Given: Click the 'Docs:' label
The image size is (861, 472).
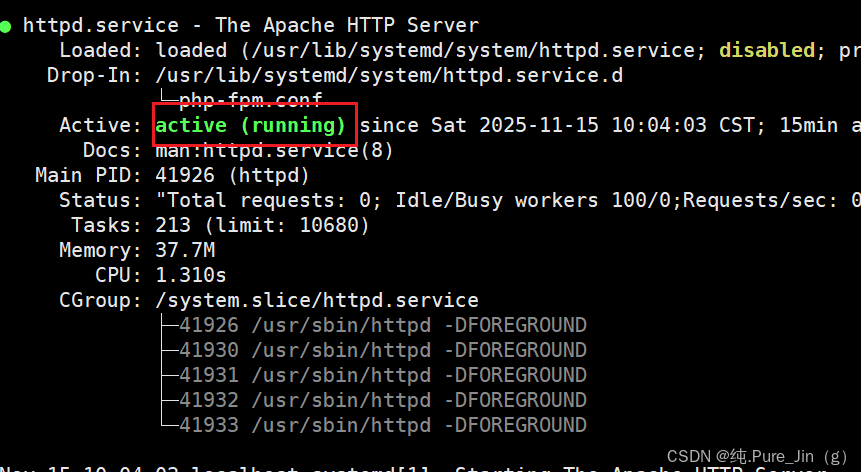Looking at the screenshot, I should pos(113,150).
